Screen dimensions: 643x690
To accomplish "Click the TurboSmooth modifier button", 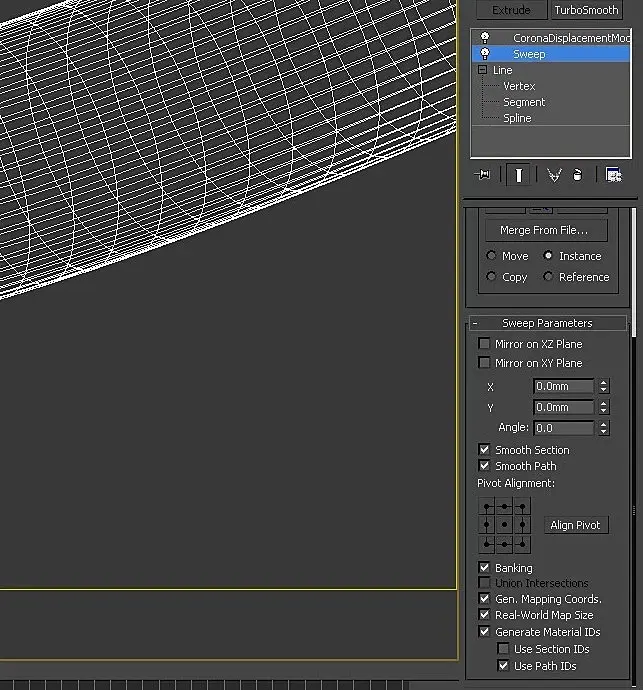I will pos(586,10).
